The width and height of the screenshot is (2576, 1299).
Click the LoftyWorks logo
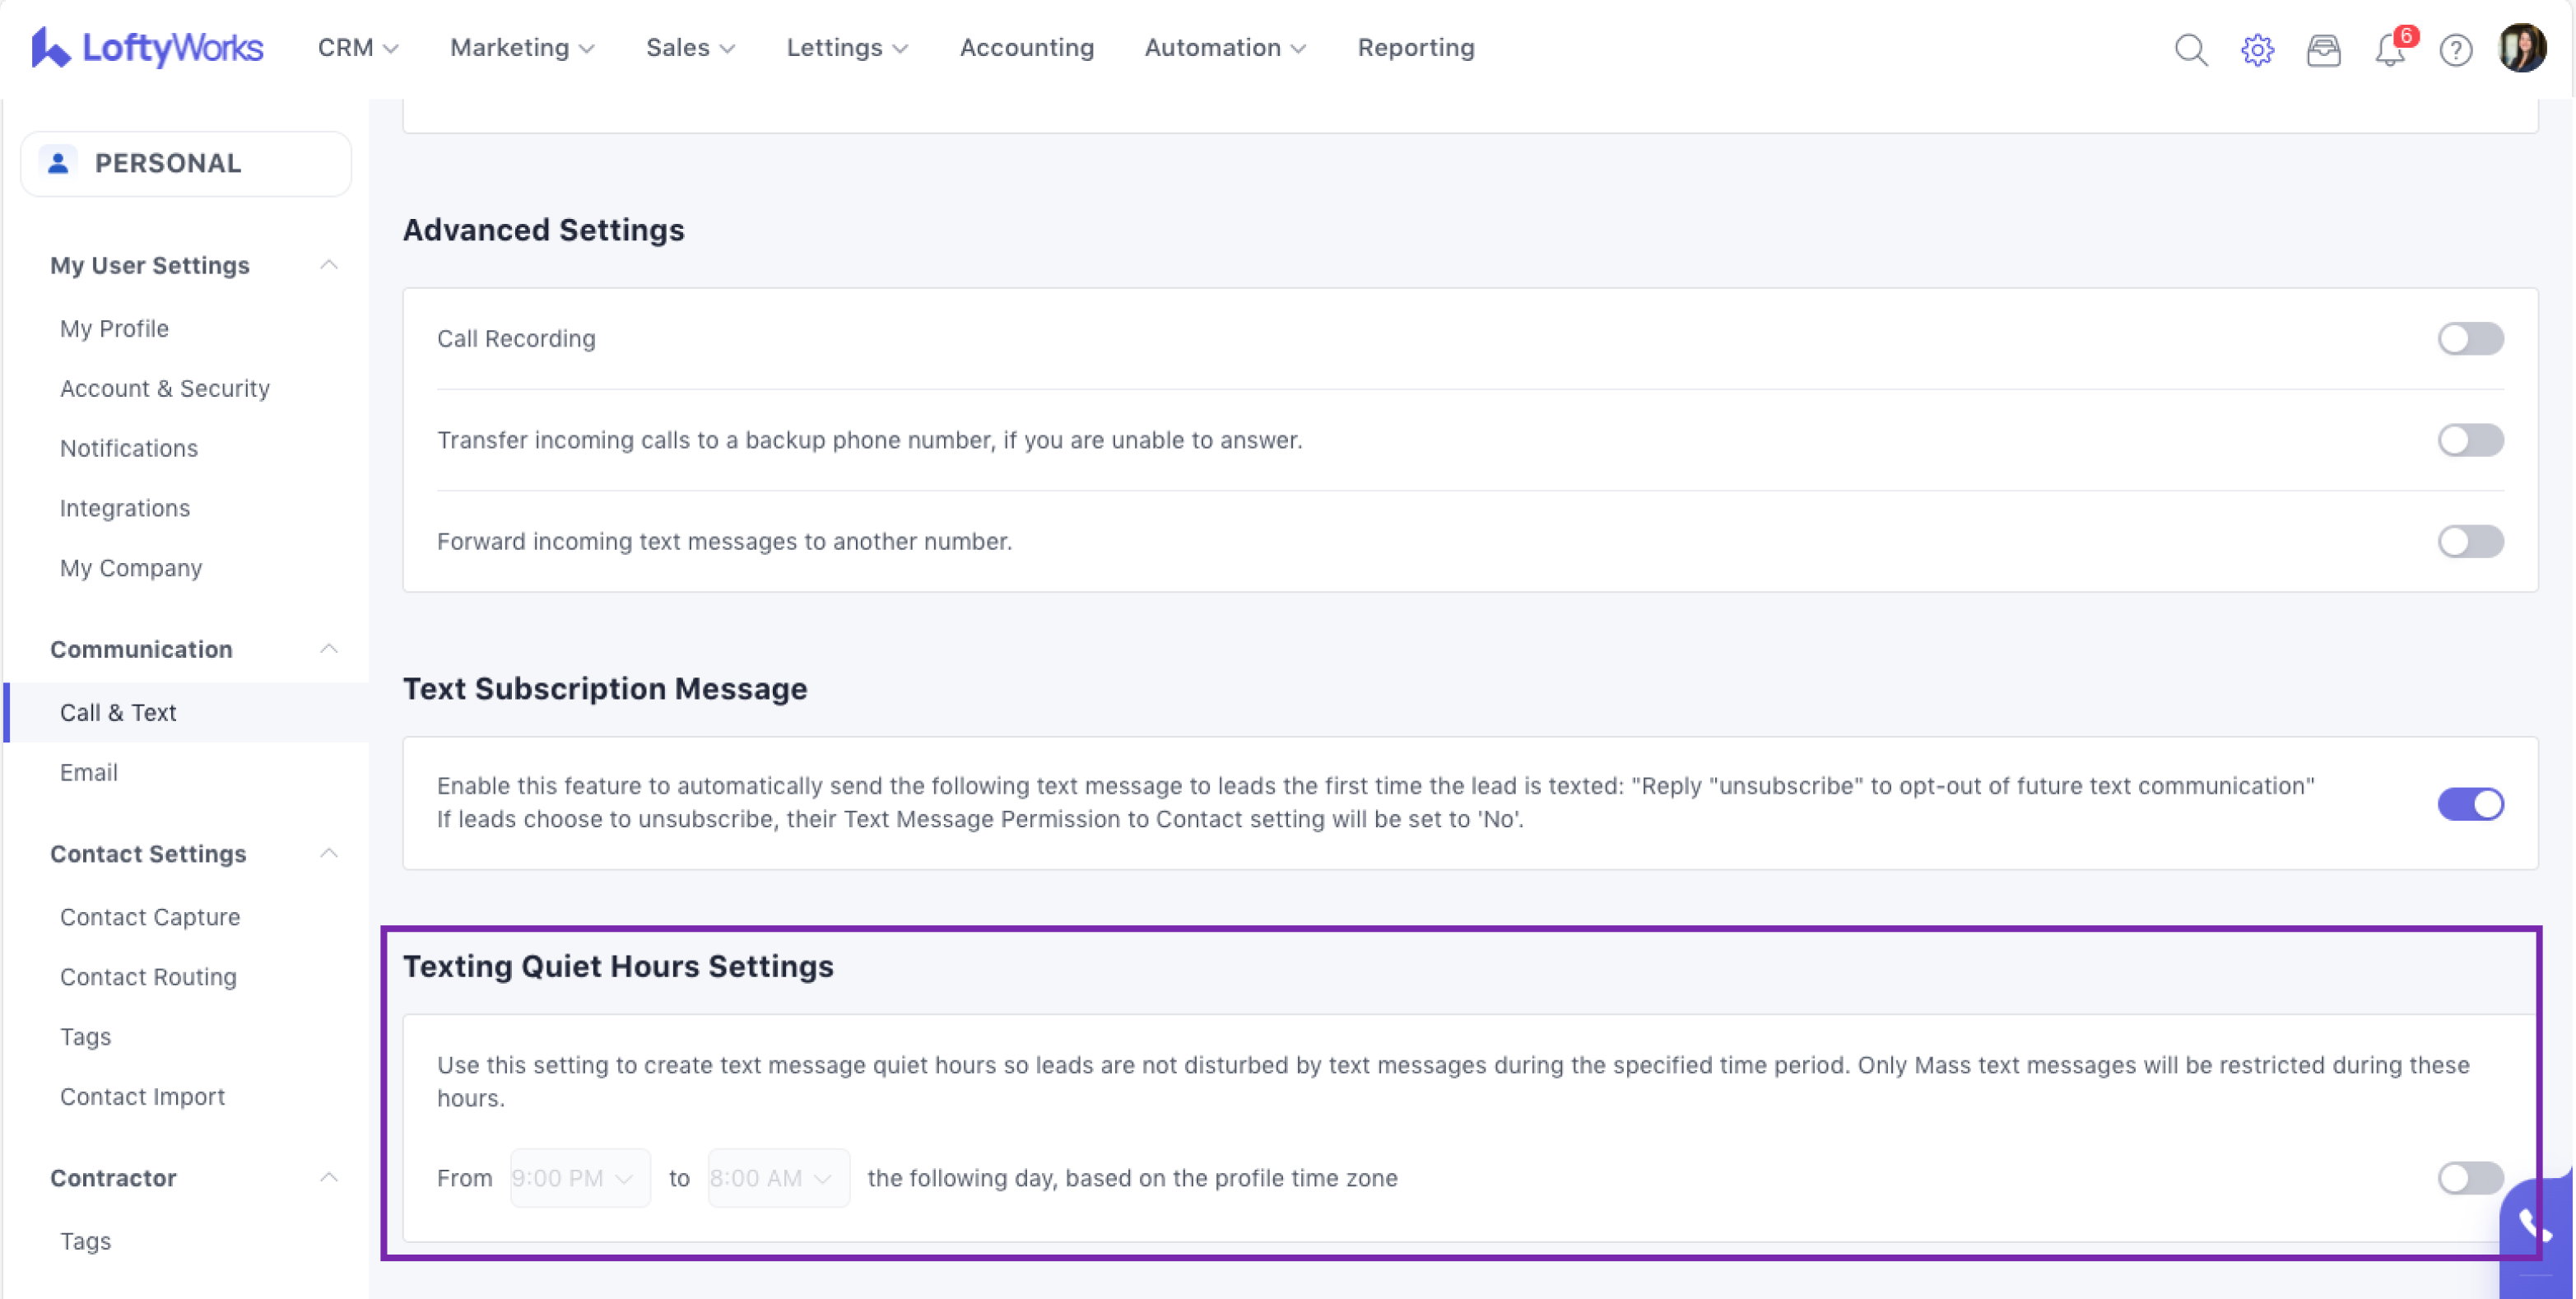click(x=147, y=48)
